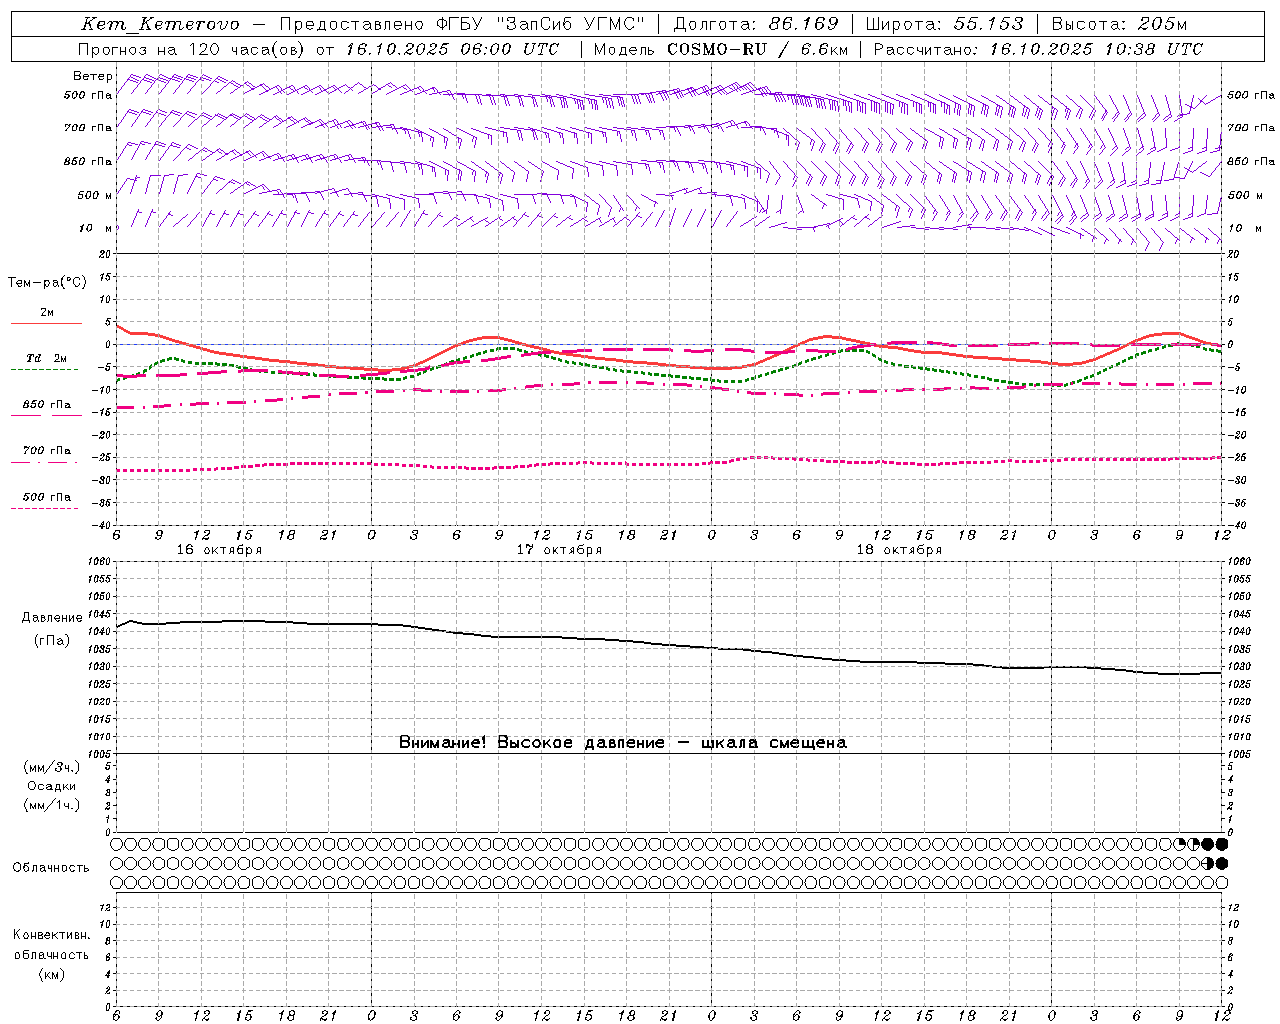Screen dimensions: 1280x1024
Task: Click the 'Высота: 205м' value
Action: coord(1118,24)
